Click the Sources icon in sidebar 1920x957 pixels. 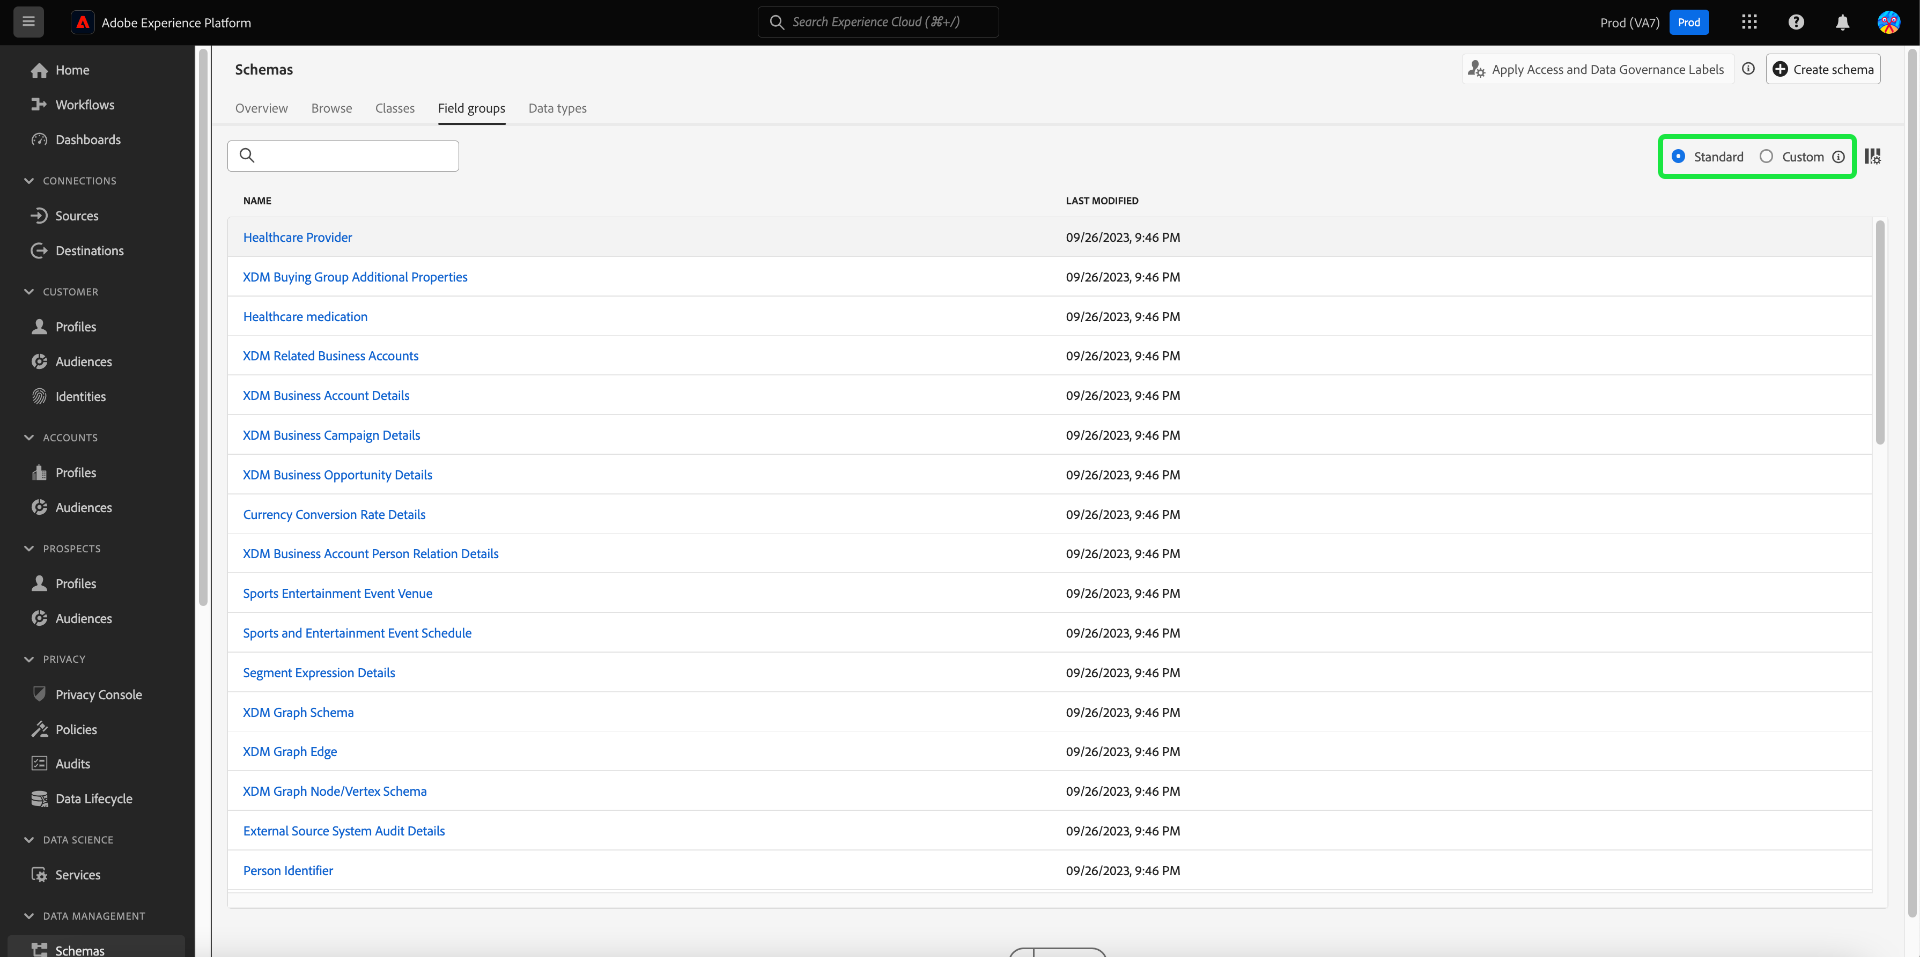[x=39, y=216]
